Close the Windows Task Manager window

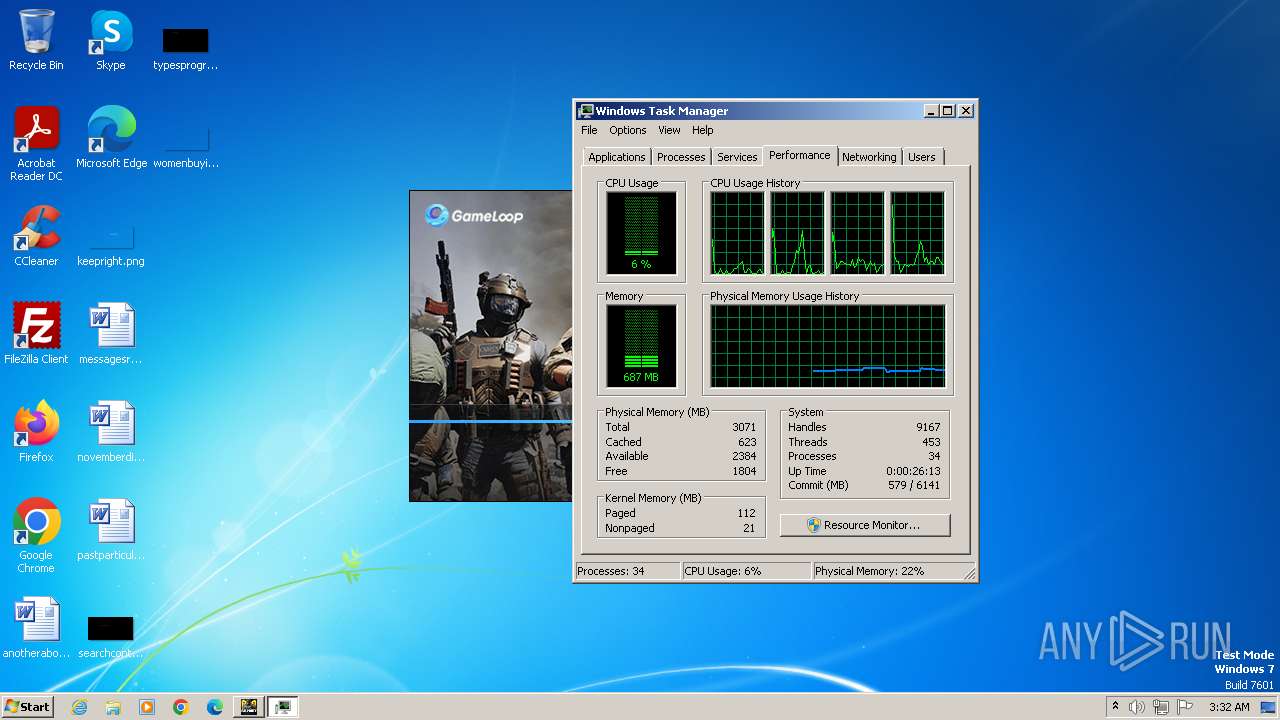click(966, 111)
